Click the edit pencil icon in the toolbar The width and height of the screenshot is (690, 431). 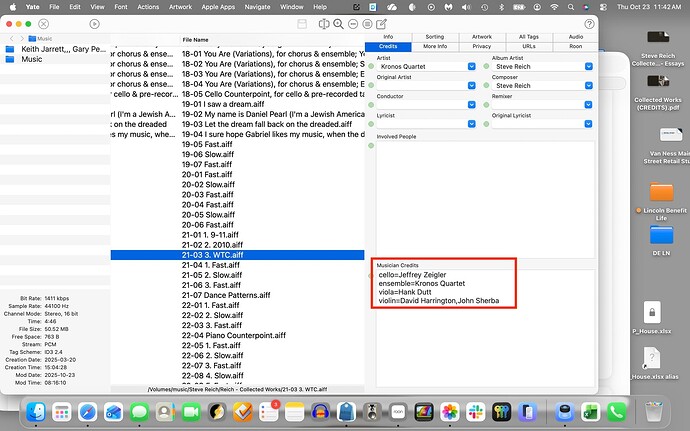(383, 22)
